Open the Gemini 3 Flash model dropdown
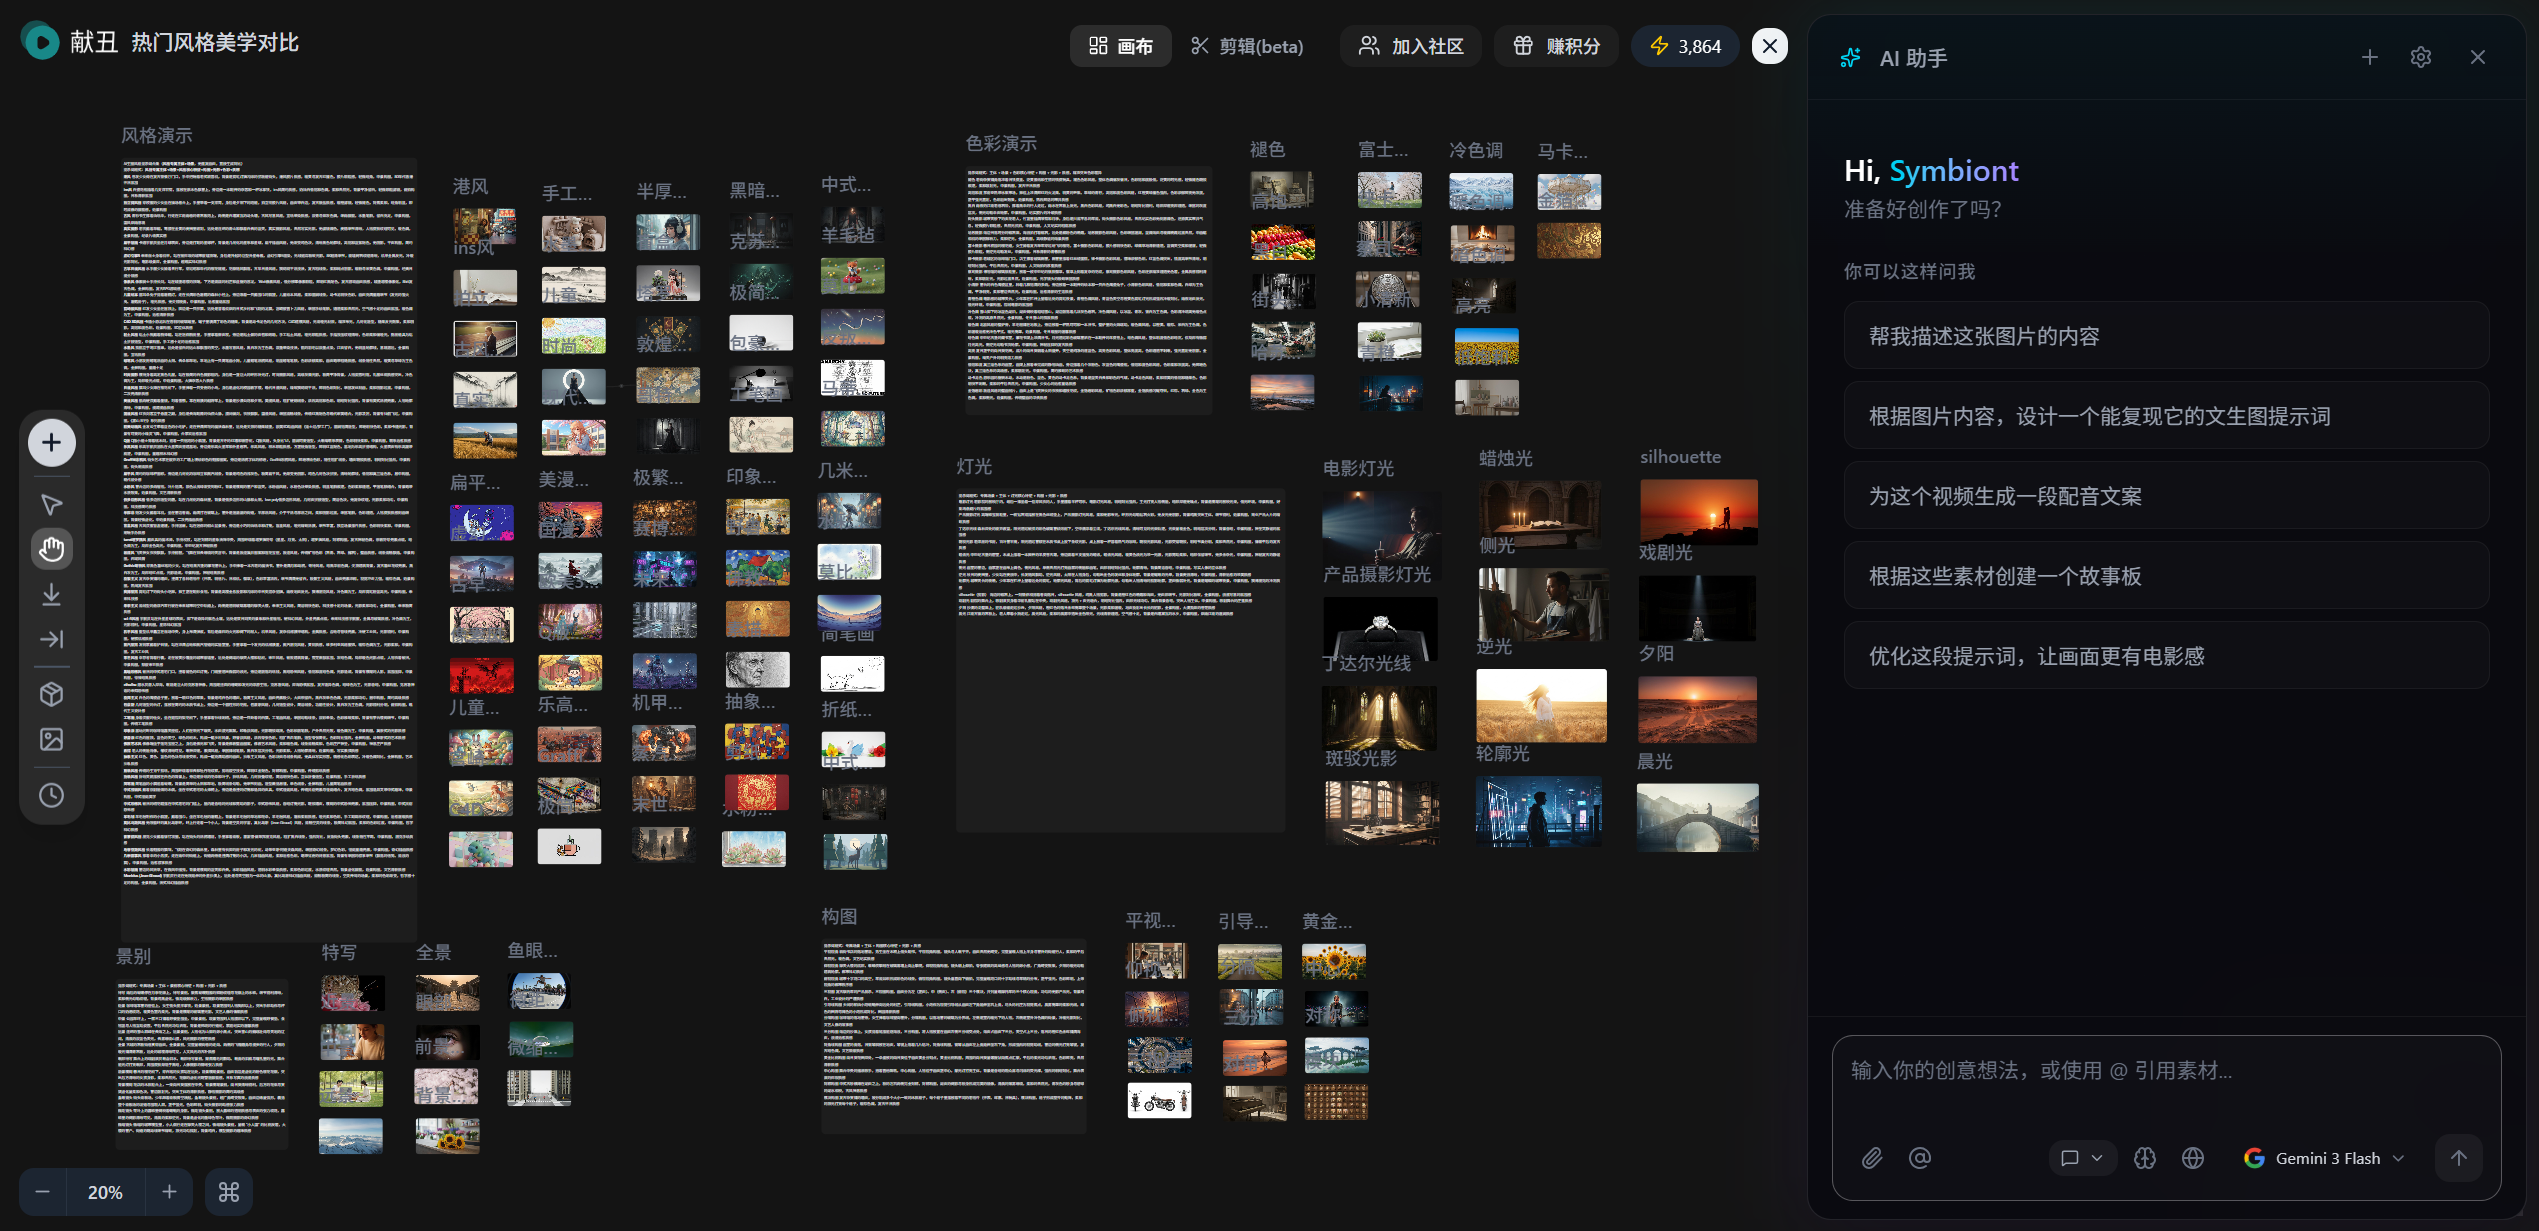This screenshot has width=2539, height=1231. [x=2324, y=1158]
